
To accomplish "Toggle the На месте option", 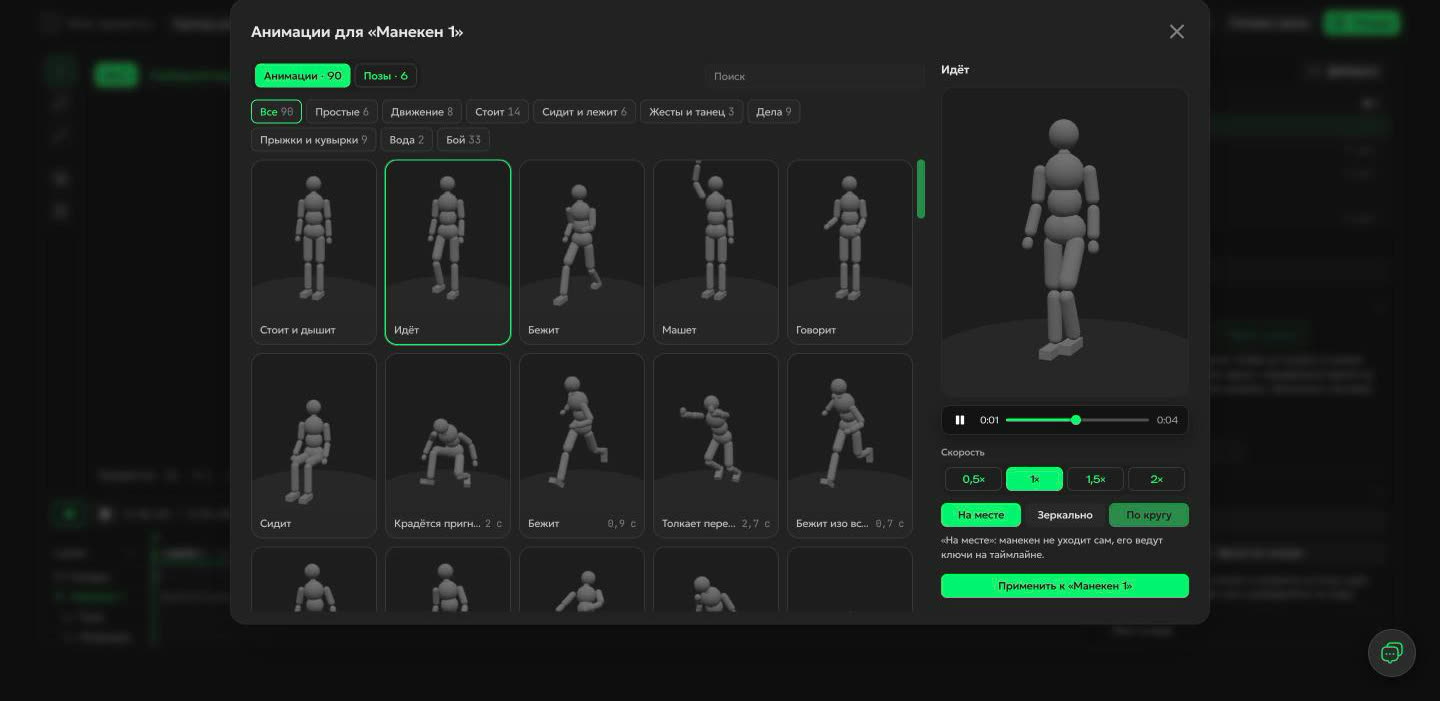I will (x=981, y=515).
